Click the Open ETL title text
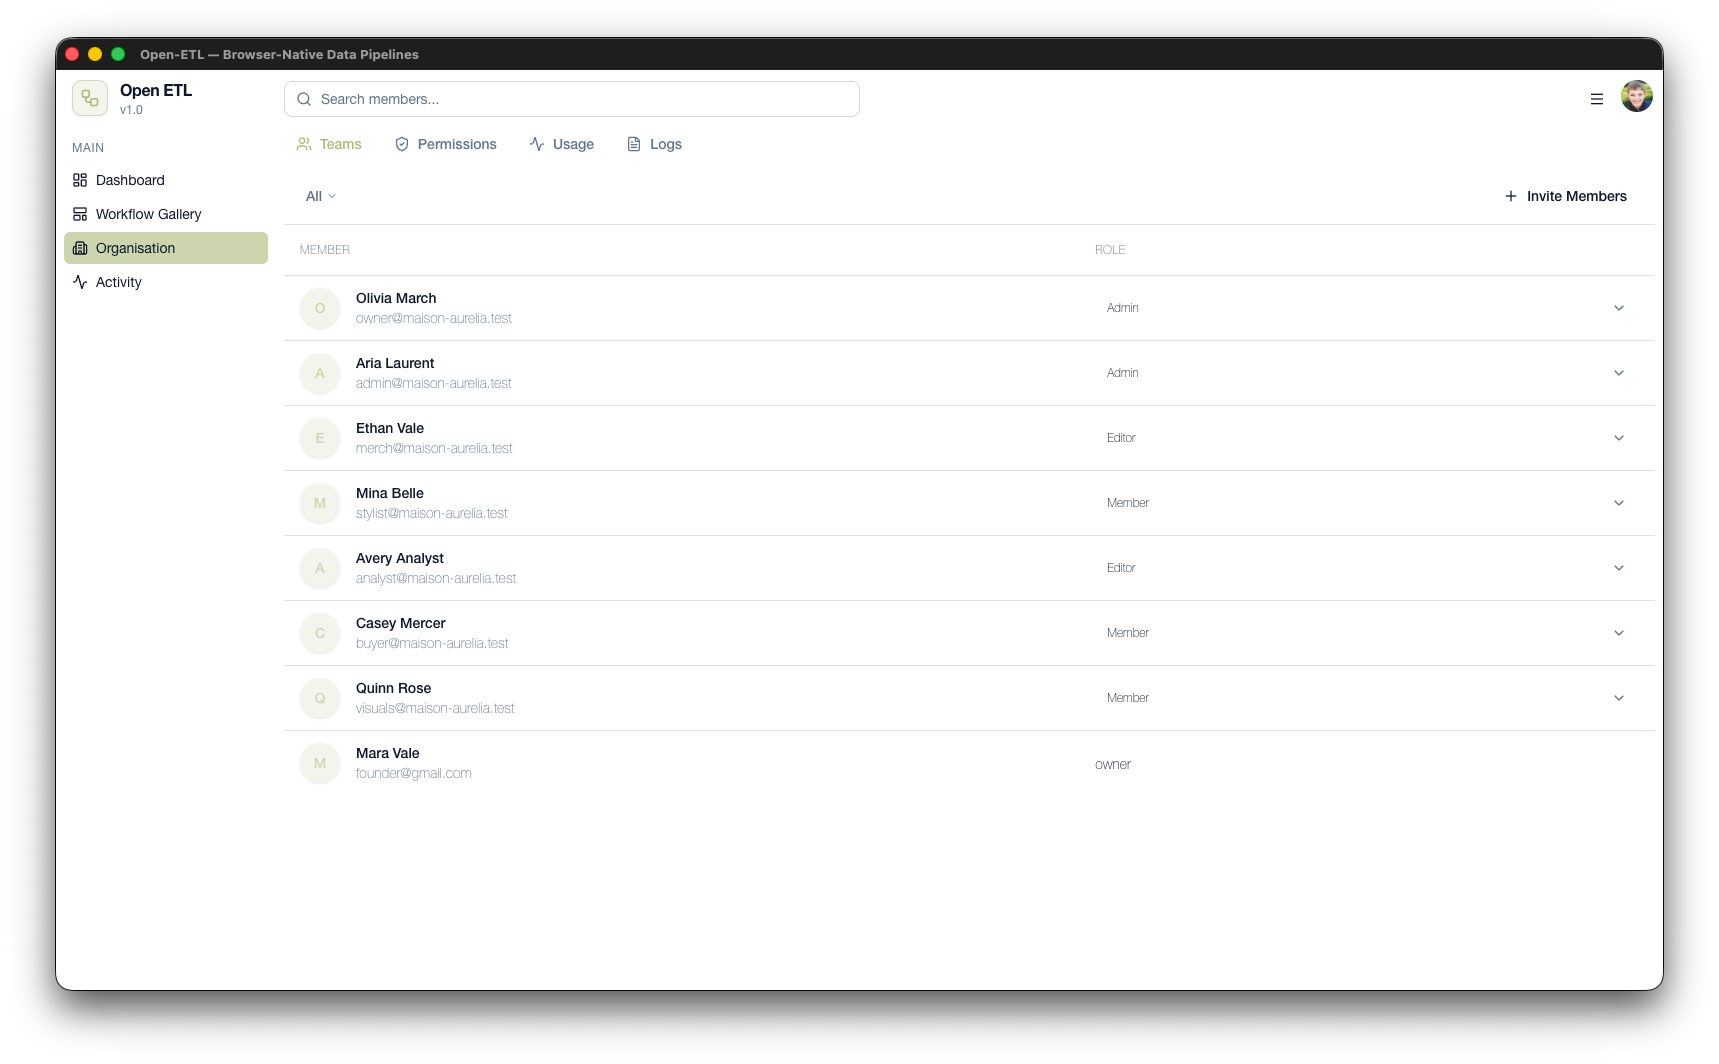Screen dimensions: 1719x1064 (156, 90)
